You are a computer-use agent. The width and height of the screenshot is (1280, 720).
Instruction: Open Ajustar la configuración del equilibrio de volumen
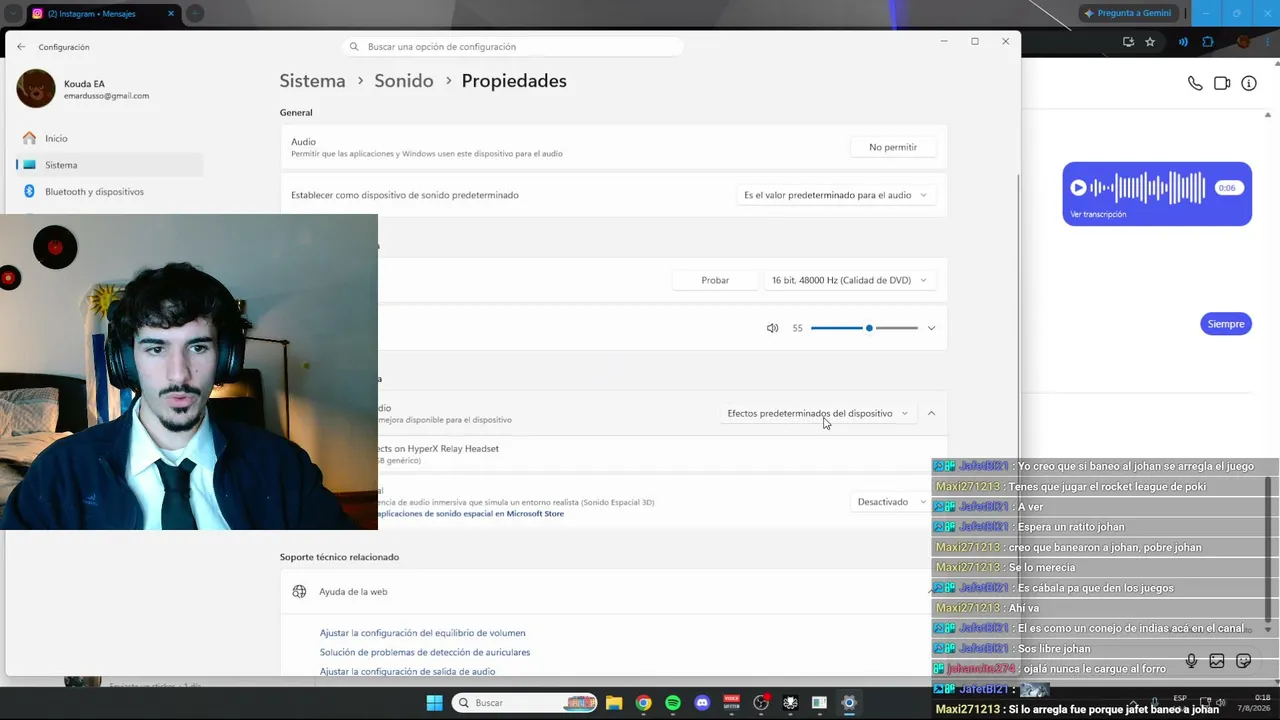(422, 633)
